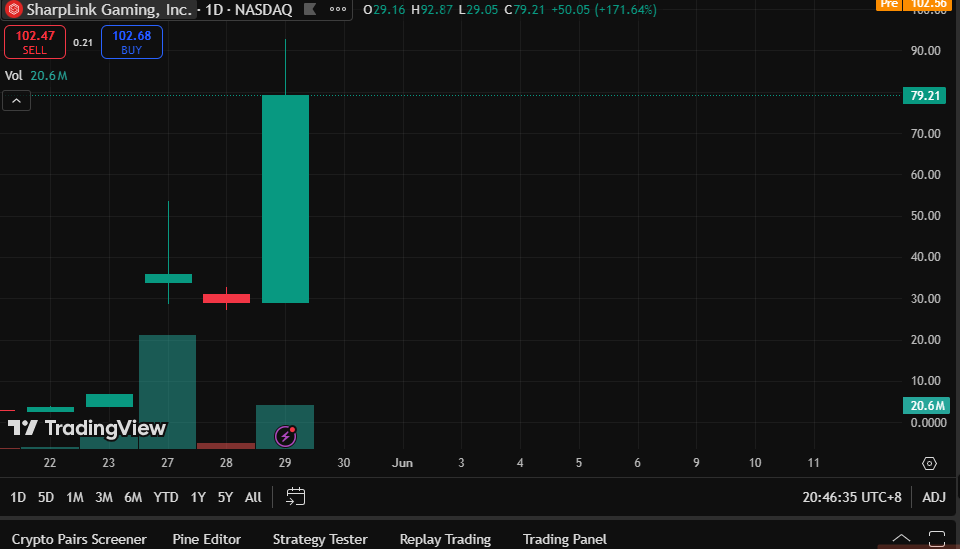Select the 5Y time range
This screenshot has width=960, height=549.
225,497
